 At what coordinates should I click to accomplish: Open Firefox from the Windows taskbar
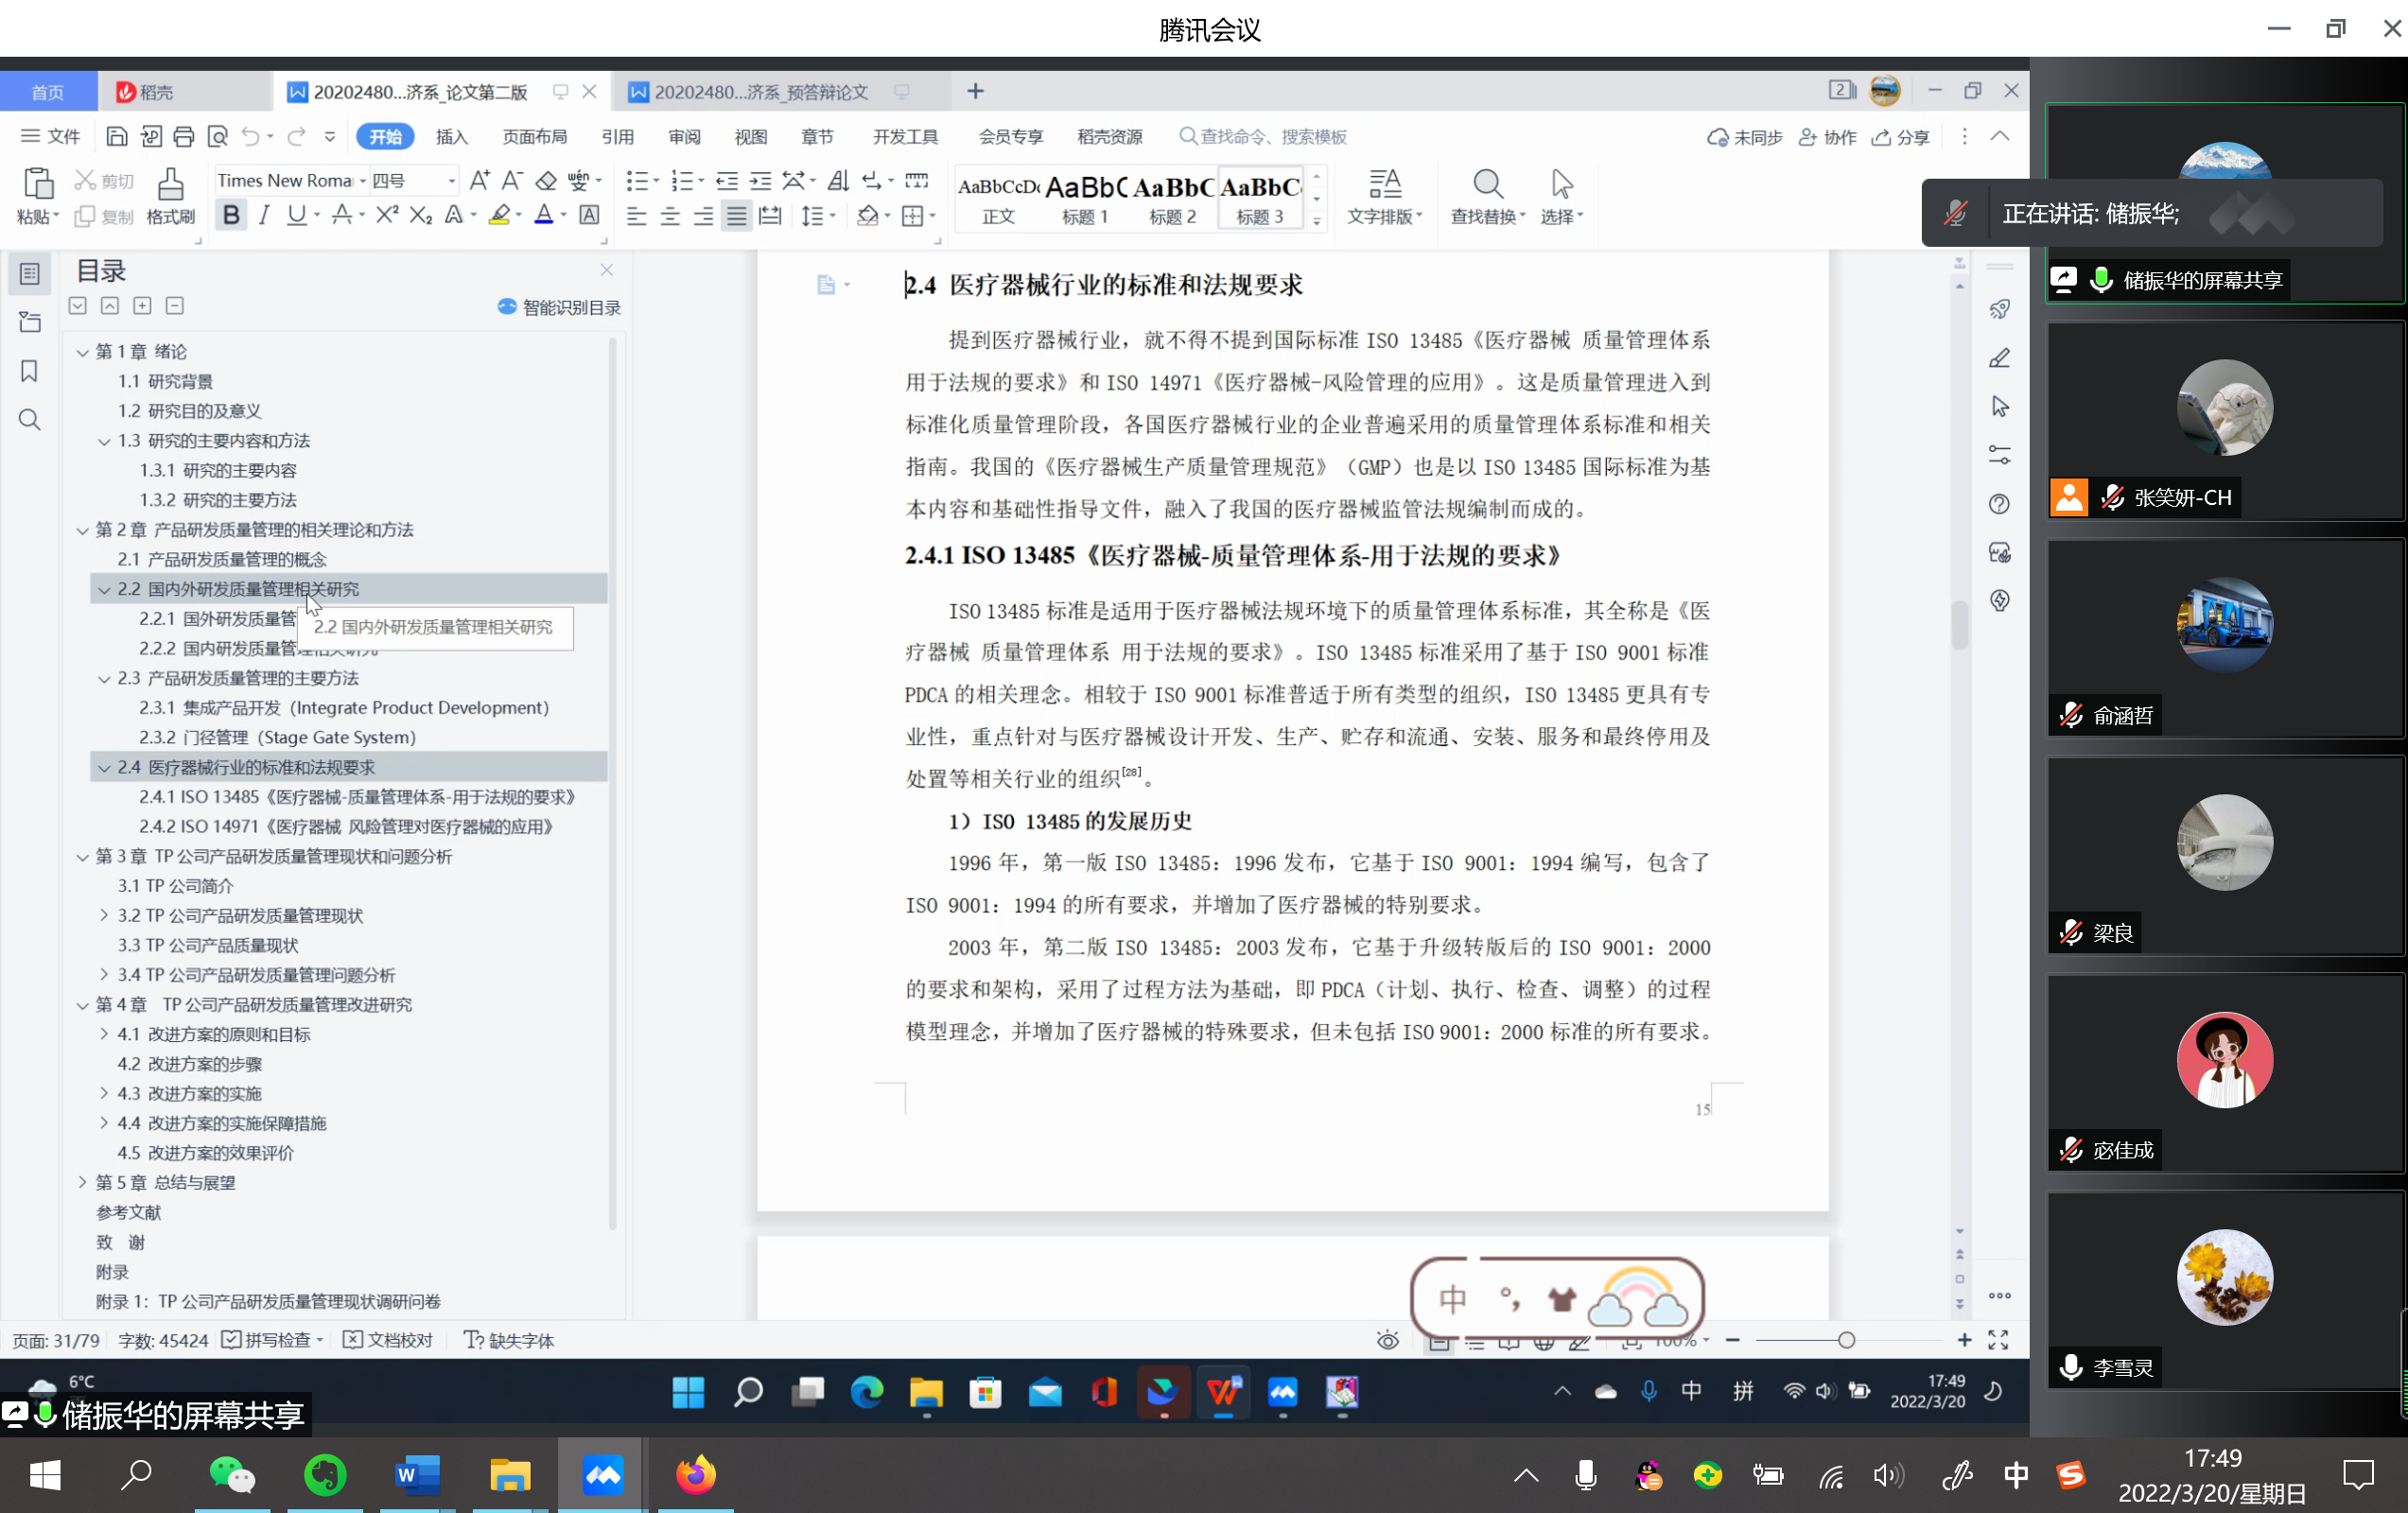695,1475
